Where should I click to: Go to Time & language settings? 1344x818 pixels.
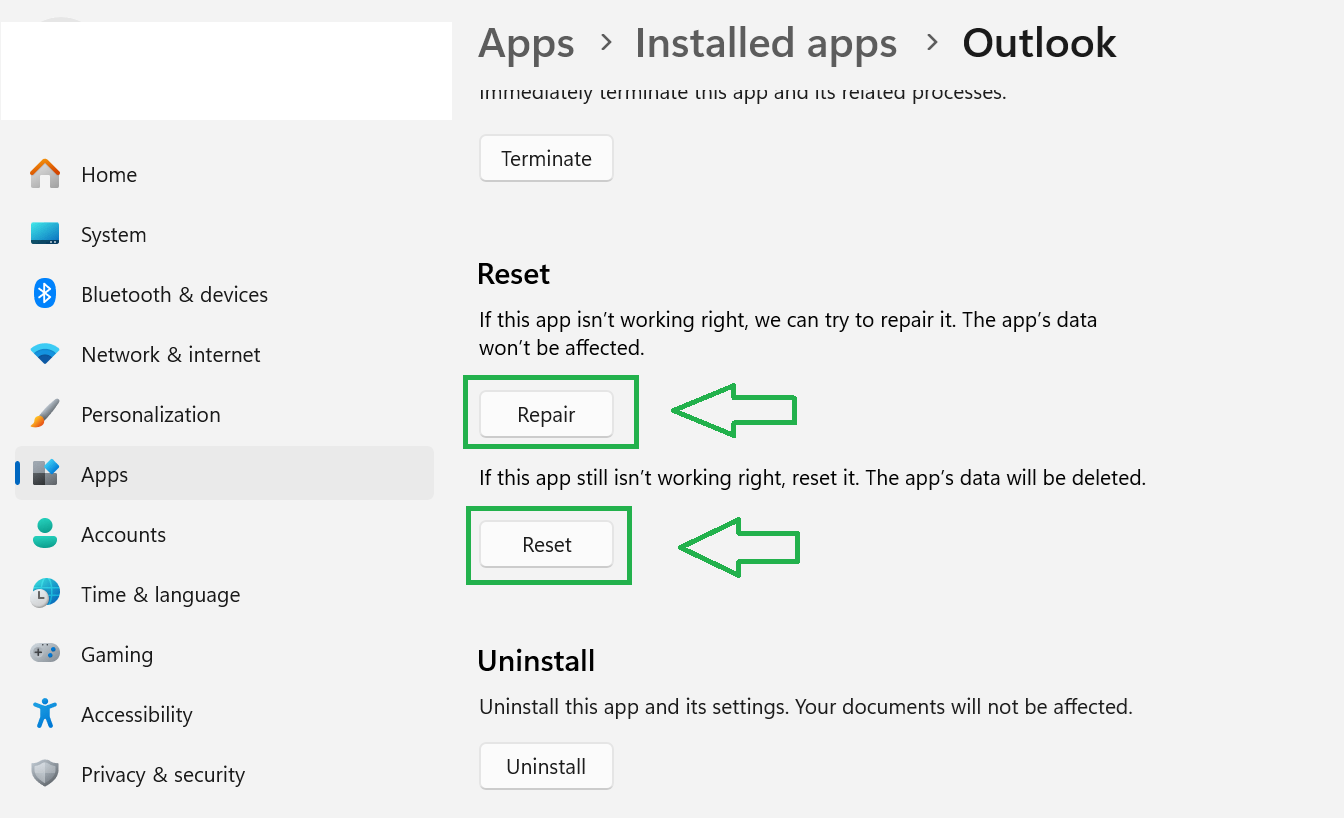point(161,594)
